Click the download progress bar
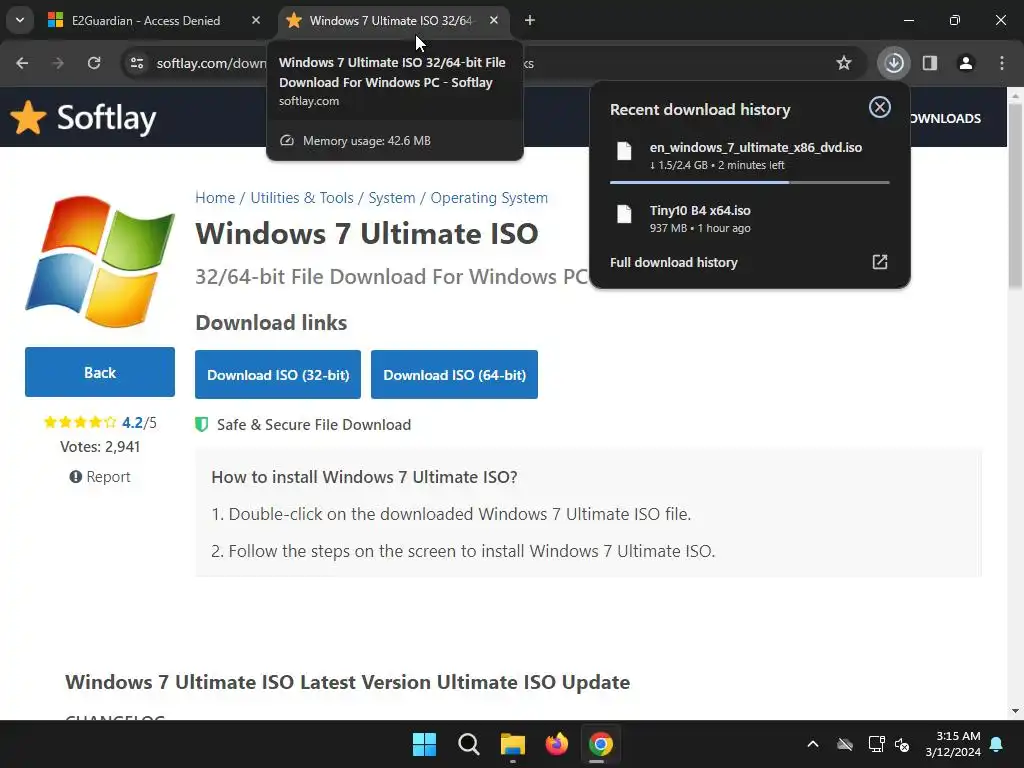 coord(750,182)
